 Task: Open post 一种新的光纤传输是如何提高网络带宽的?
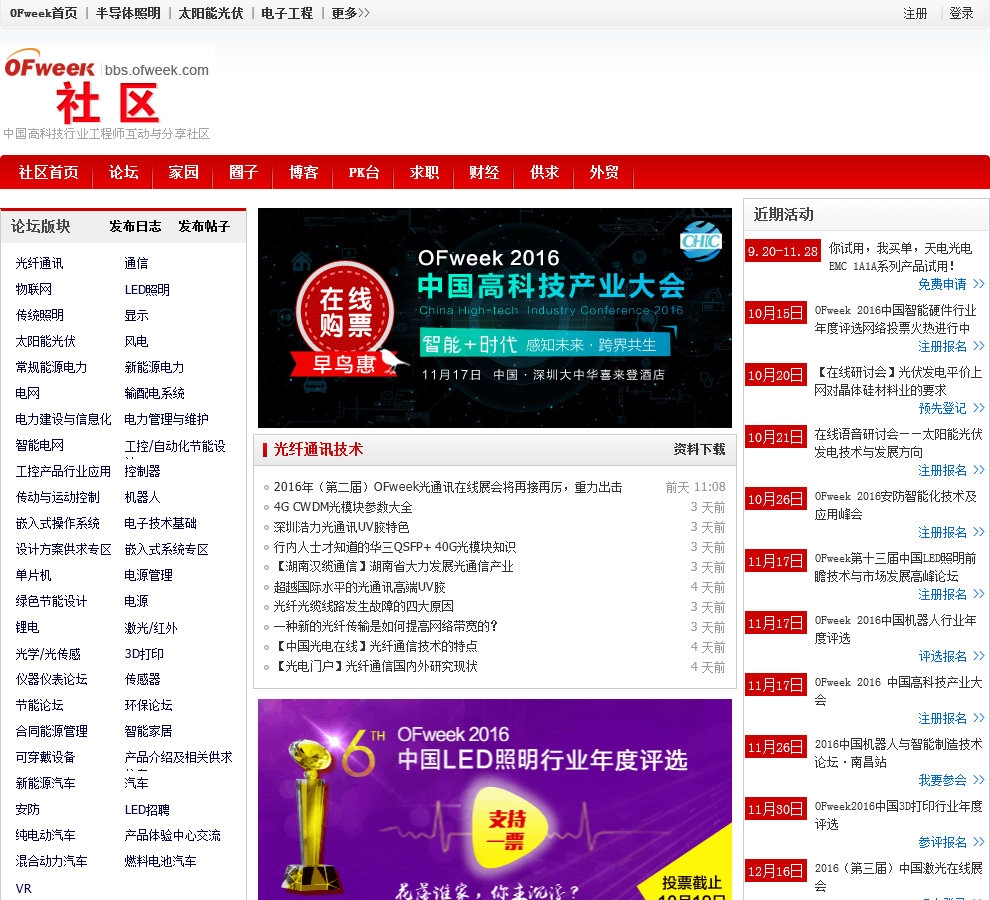click(386, 627)
